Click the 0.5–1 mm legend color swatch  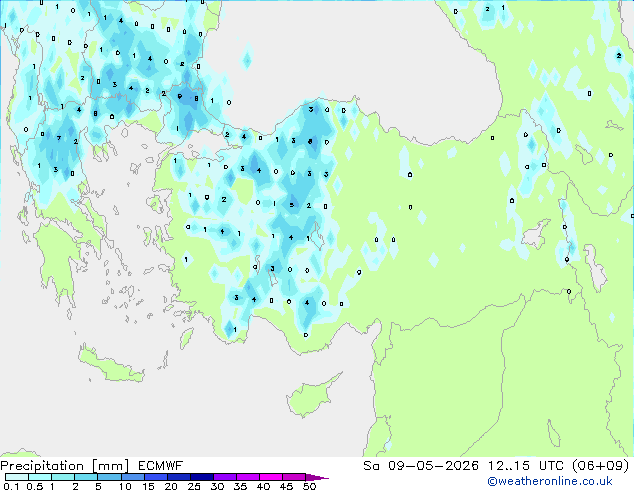pos(40,477)
